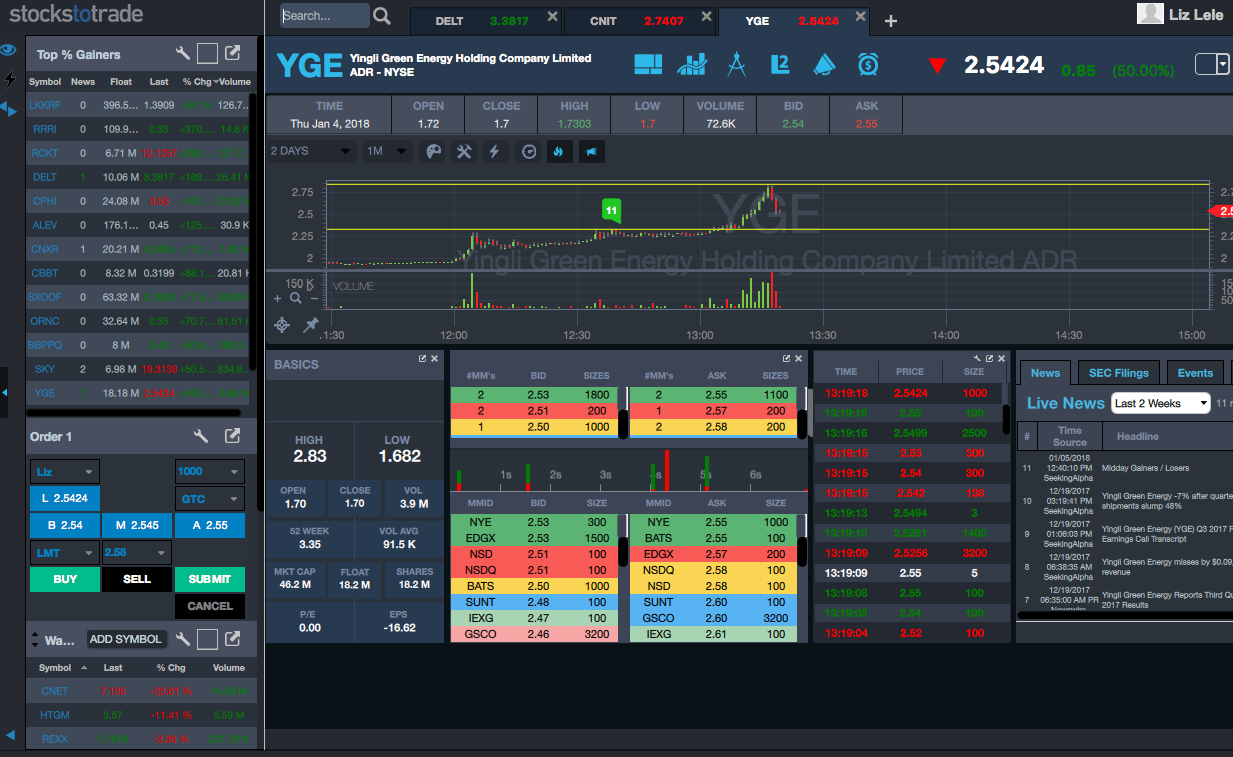1233x757 pixels.
Task: Click the magnifier search icon
Action: tap(382, 16)
